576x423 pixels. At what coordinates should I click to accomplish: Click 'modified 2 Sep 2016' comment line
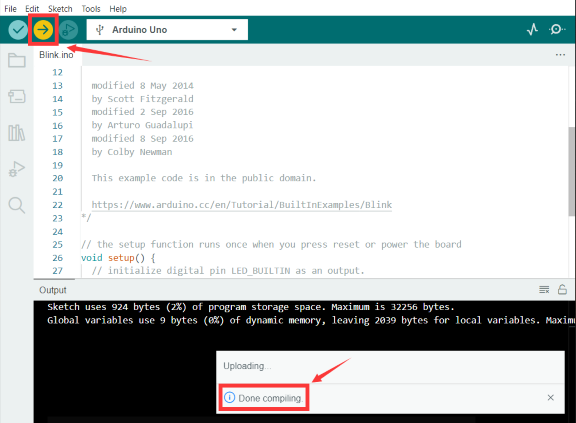(142, 112)
